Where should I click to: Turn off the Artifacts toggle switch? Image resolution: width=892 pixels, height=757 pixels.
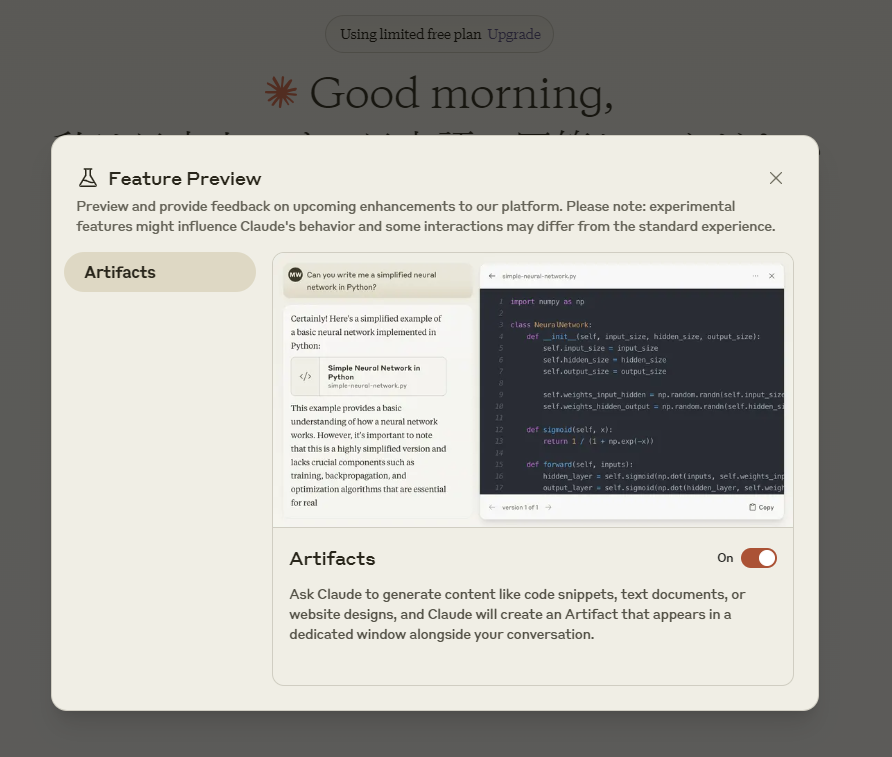click(758, 558)
